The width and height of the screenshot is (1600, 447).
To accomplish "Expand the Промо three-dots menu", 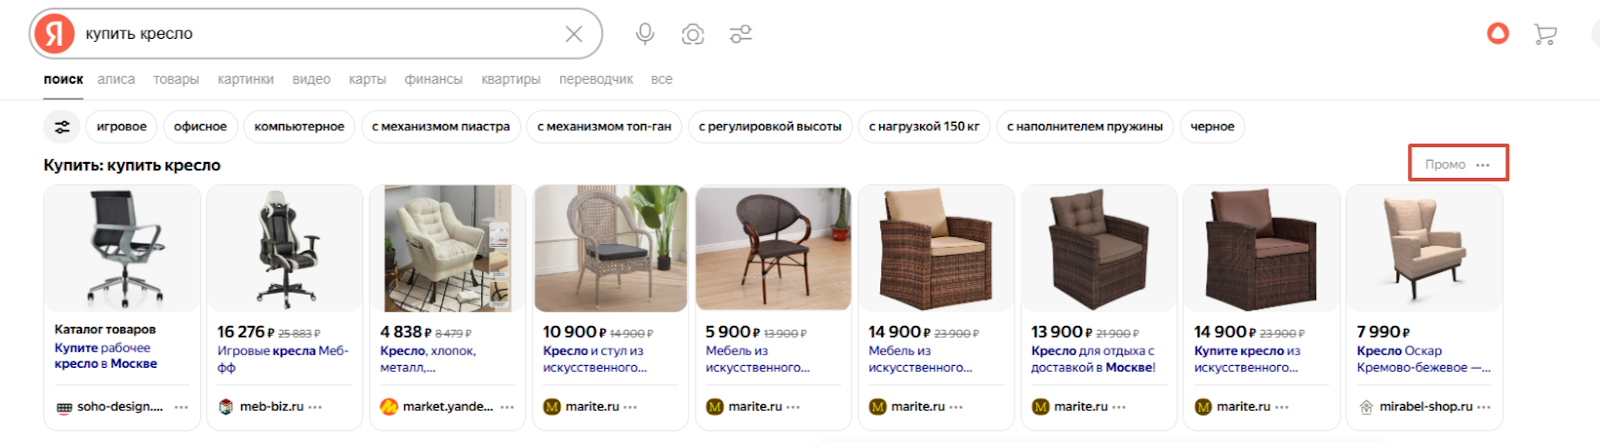I will coord(1483,165).
